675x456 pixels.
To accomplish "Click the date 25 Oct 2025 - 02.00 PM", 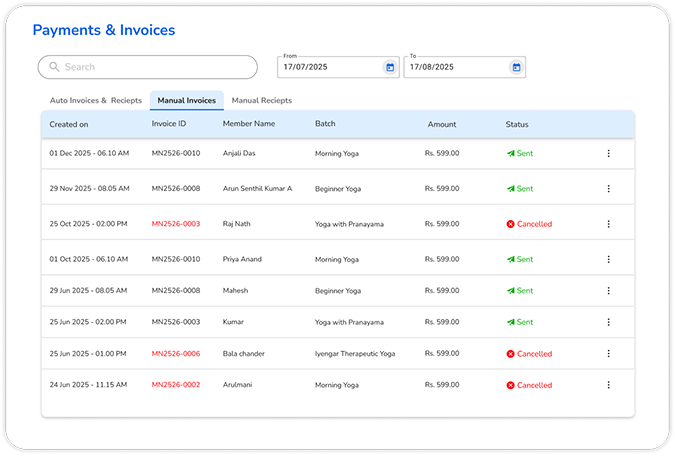I will [88, 224].
